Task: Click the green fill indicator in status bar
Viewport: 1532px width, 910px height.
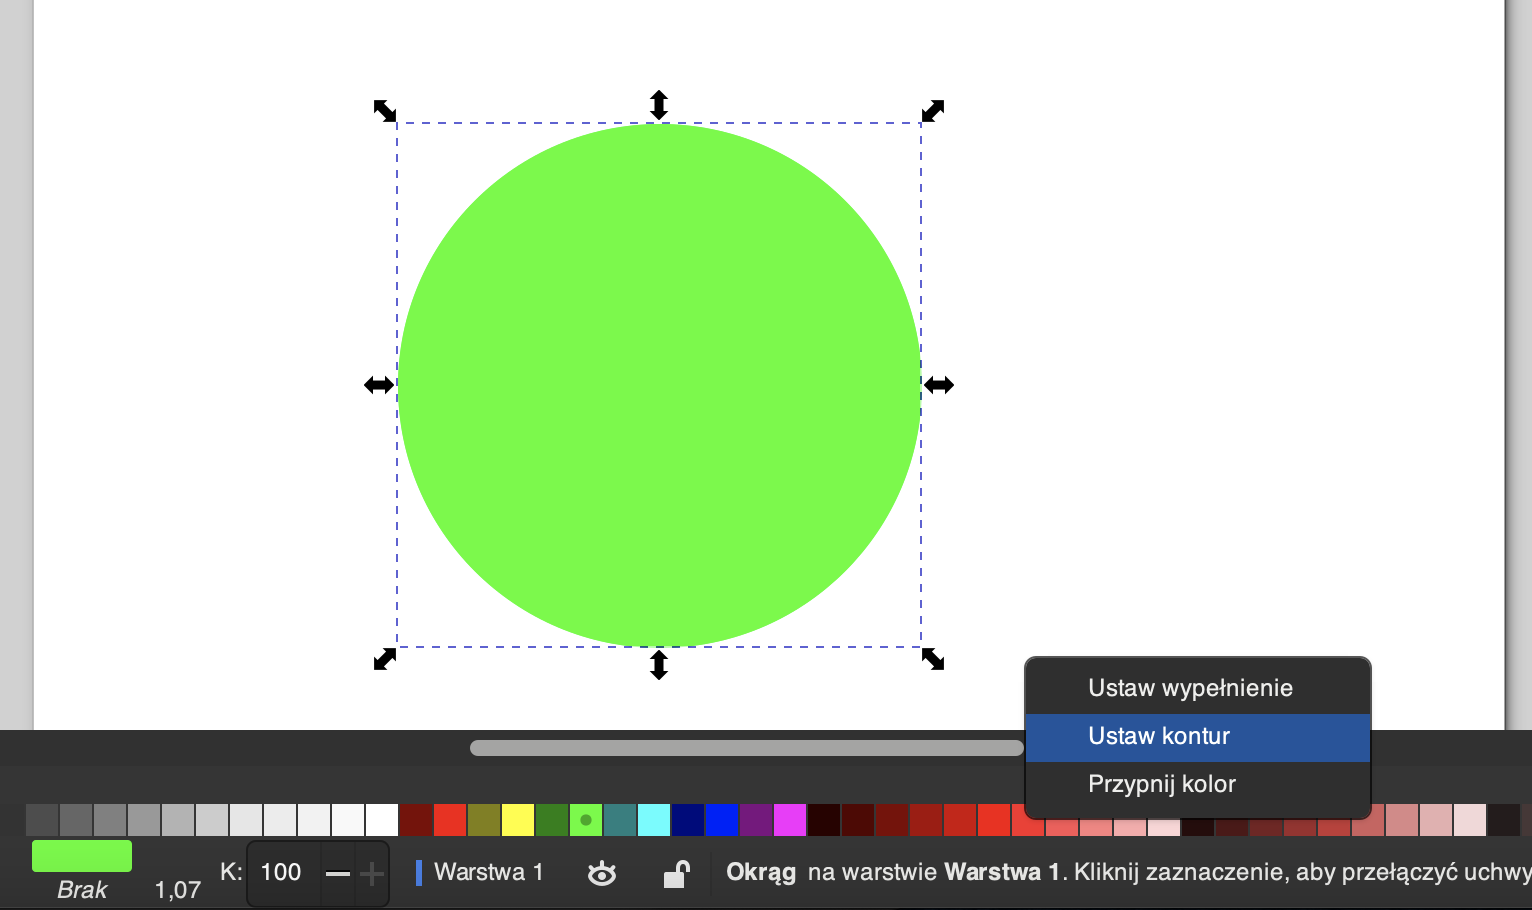Action: click(x=82, y=856)
